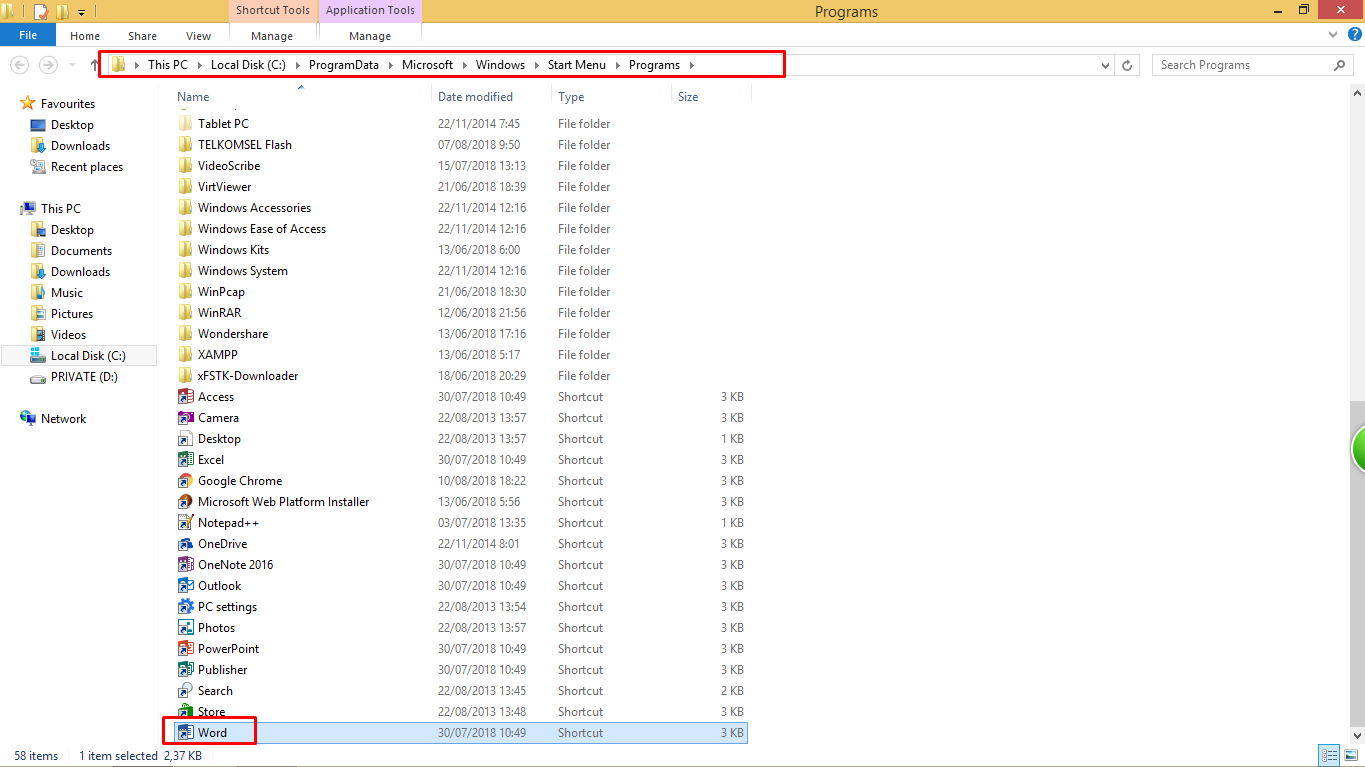Screen dimensions: 1365x767
Task: Click the Network icon in the navigation pane
Action: click(x=28, y=418)
